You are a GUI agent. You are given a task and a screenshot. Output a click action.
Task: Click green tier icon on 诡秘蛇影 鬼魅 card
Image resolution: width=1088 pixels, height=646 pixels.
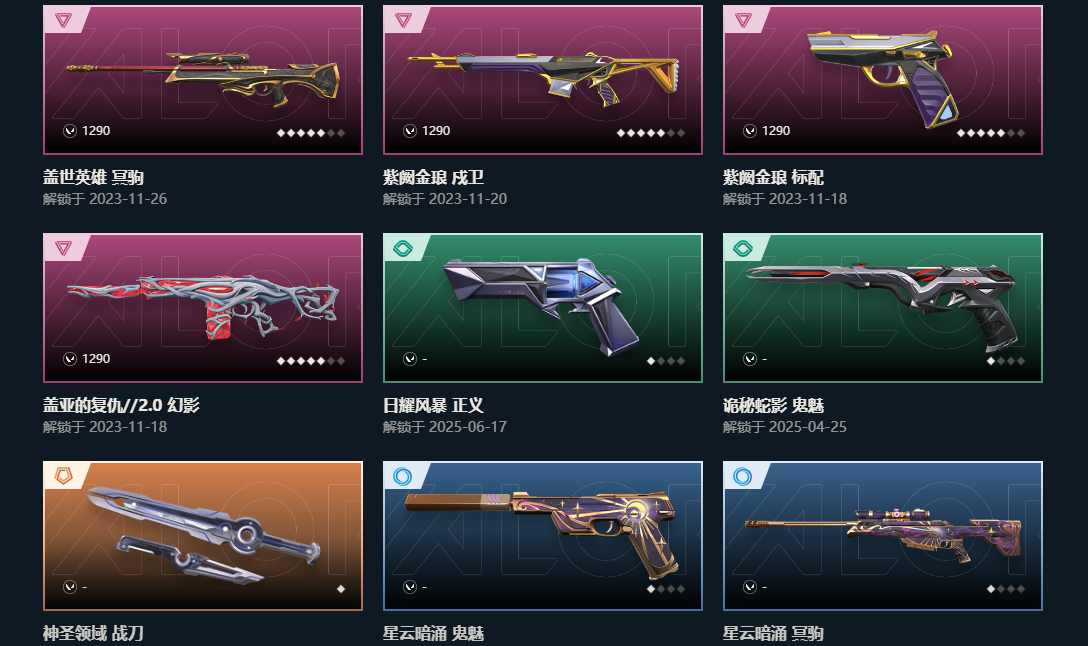[743, 248]
